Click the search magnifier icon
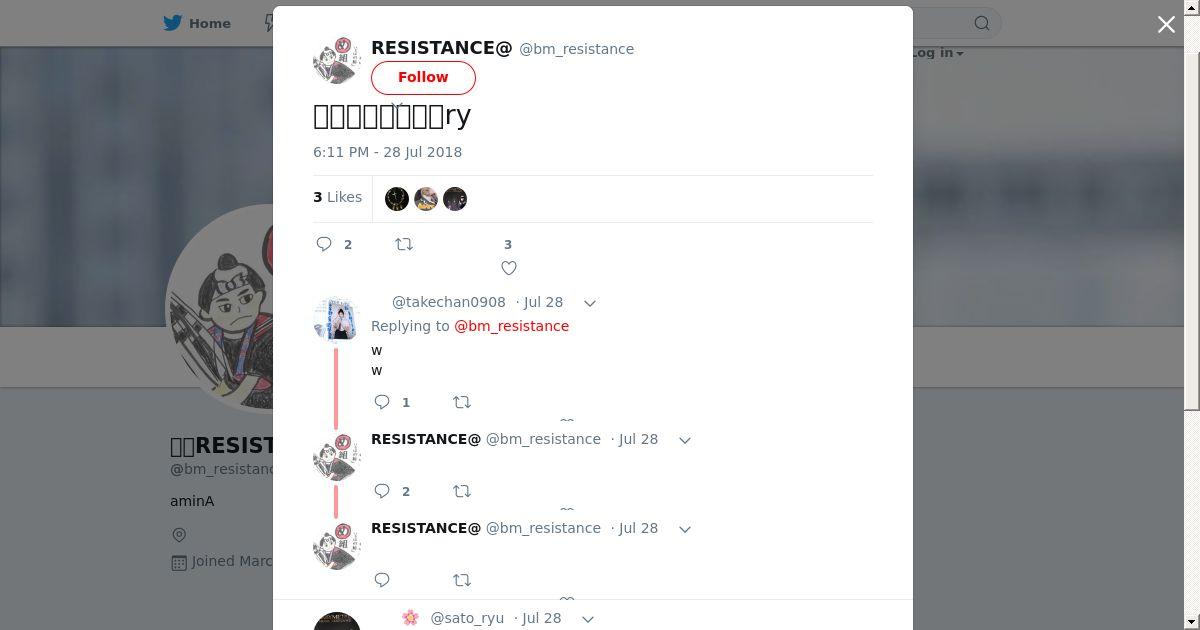This screenshot has height=630, width=1200. (x=982, y=23)
